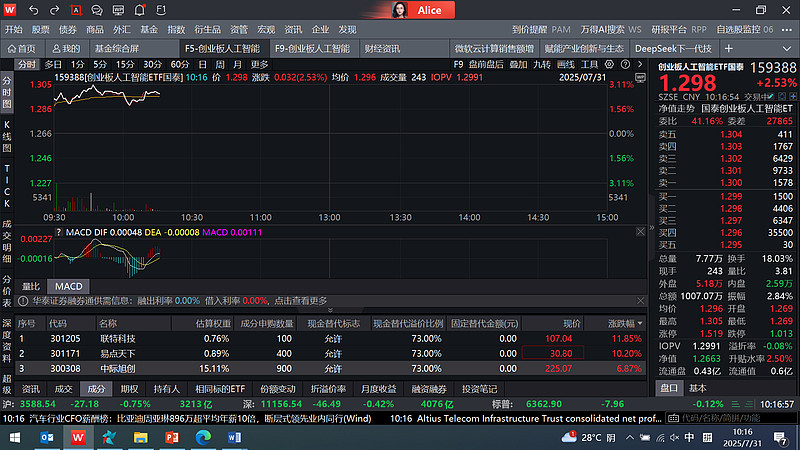Open the 衍生品 menu

(207, 30)
